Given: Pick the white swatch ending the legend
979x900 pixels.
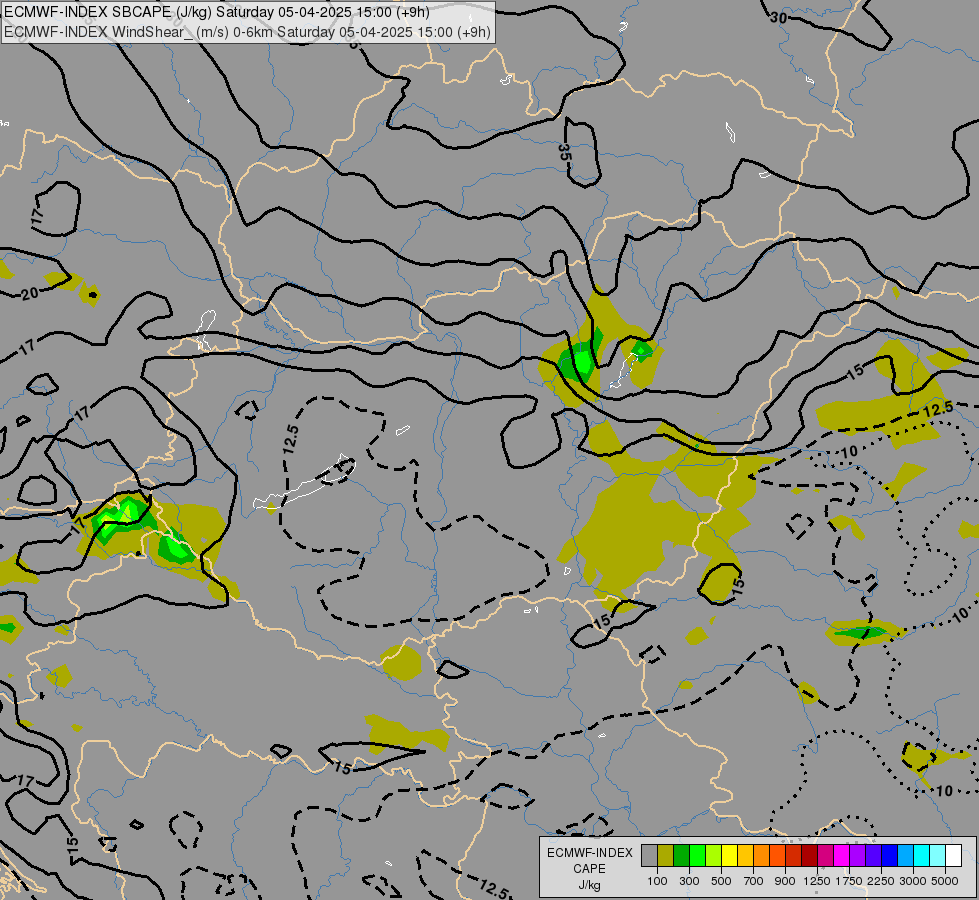Looking at the screenshot, I should click(x=953, y=856).
